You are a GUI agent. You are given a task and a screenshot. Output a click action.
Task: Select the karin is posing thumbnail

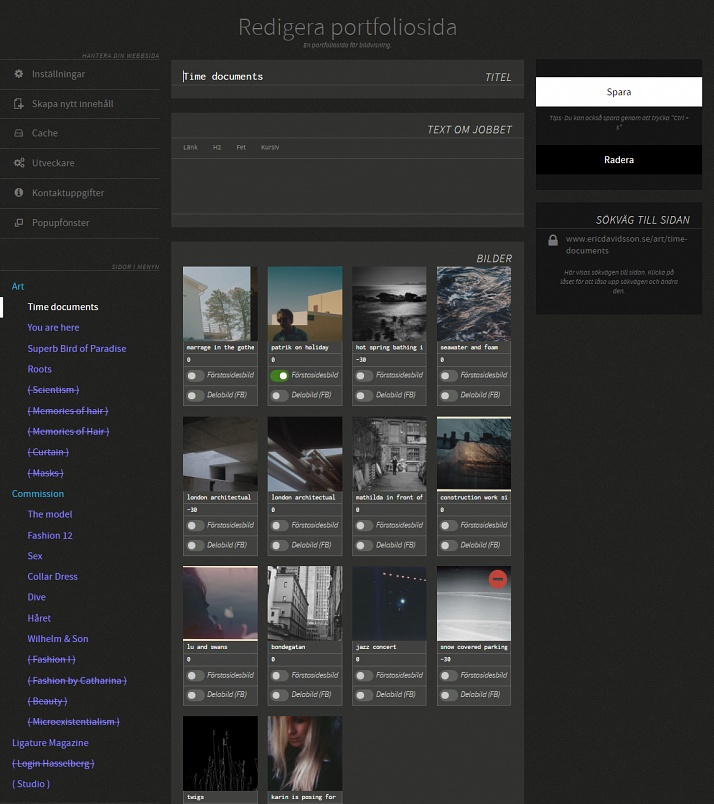[305, 753]
